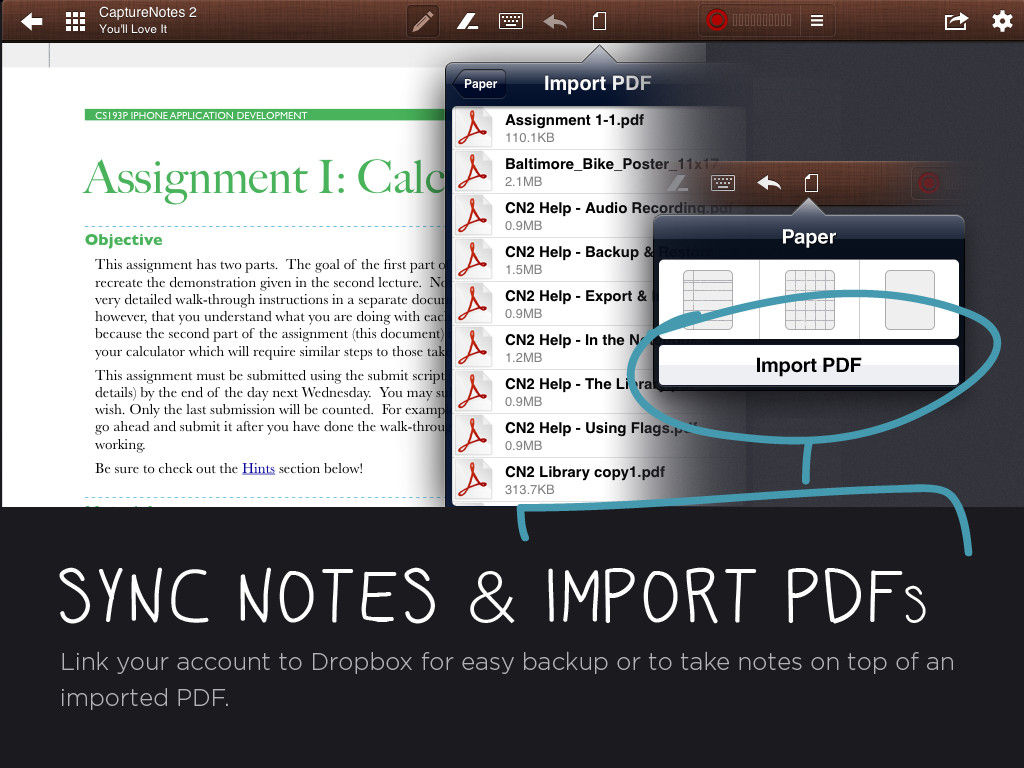Click the PDF icon beside CN2 Help - Backup

click(x=473, y=260)
